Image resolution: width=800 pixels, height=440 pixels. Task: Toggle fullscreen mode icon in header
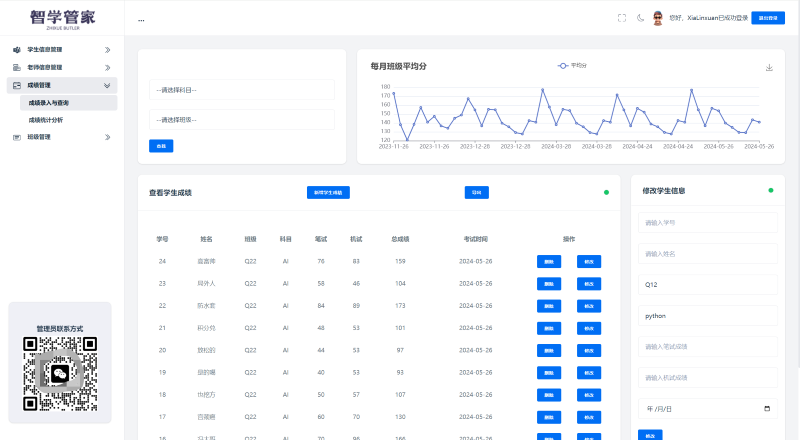tap(622, 18)
